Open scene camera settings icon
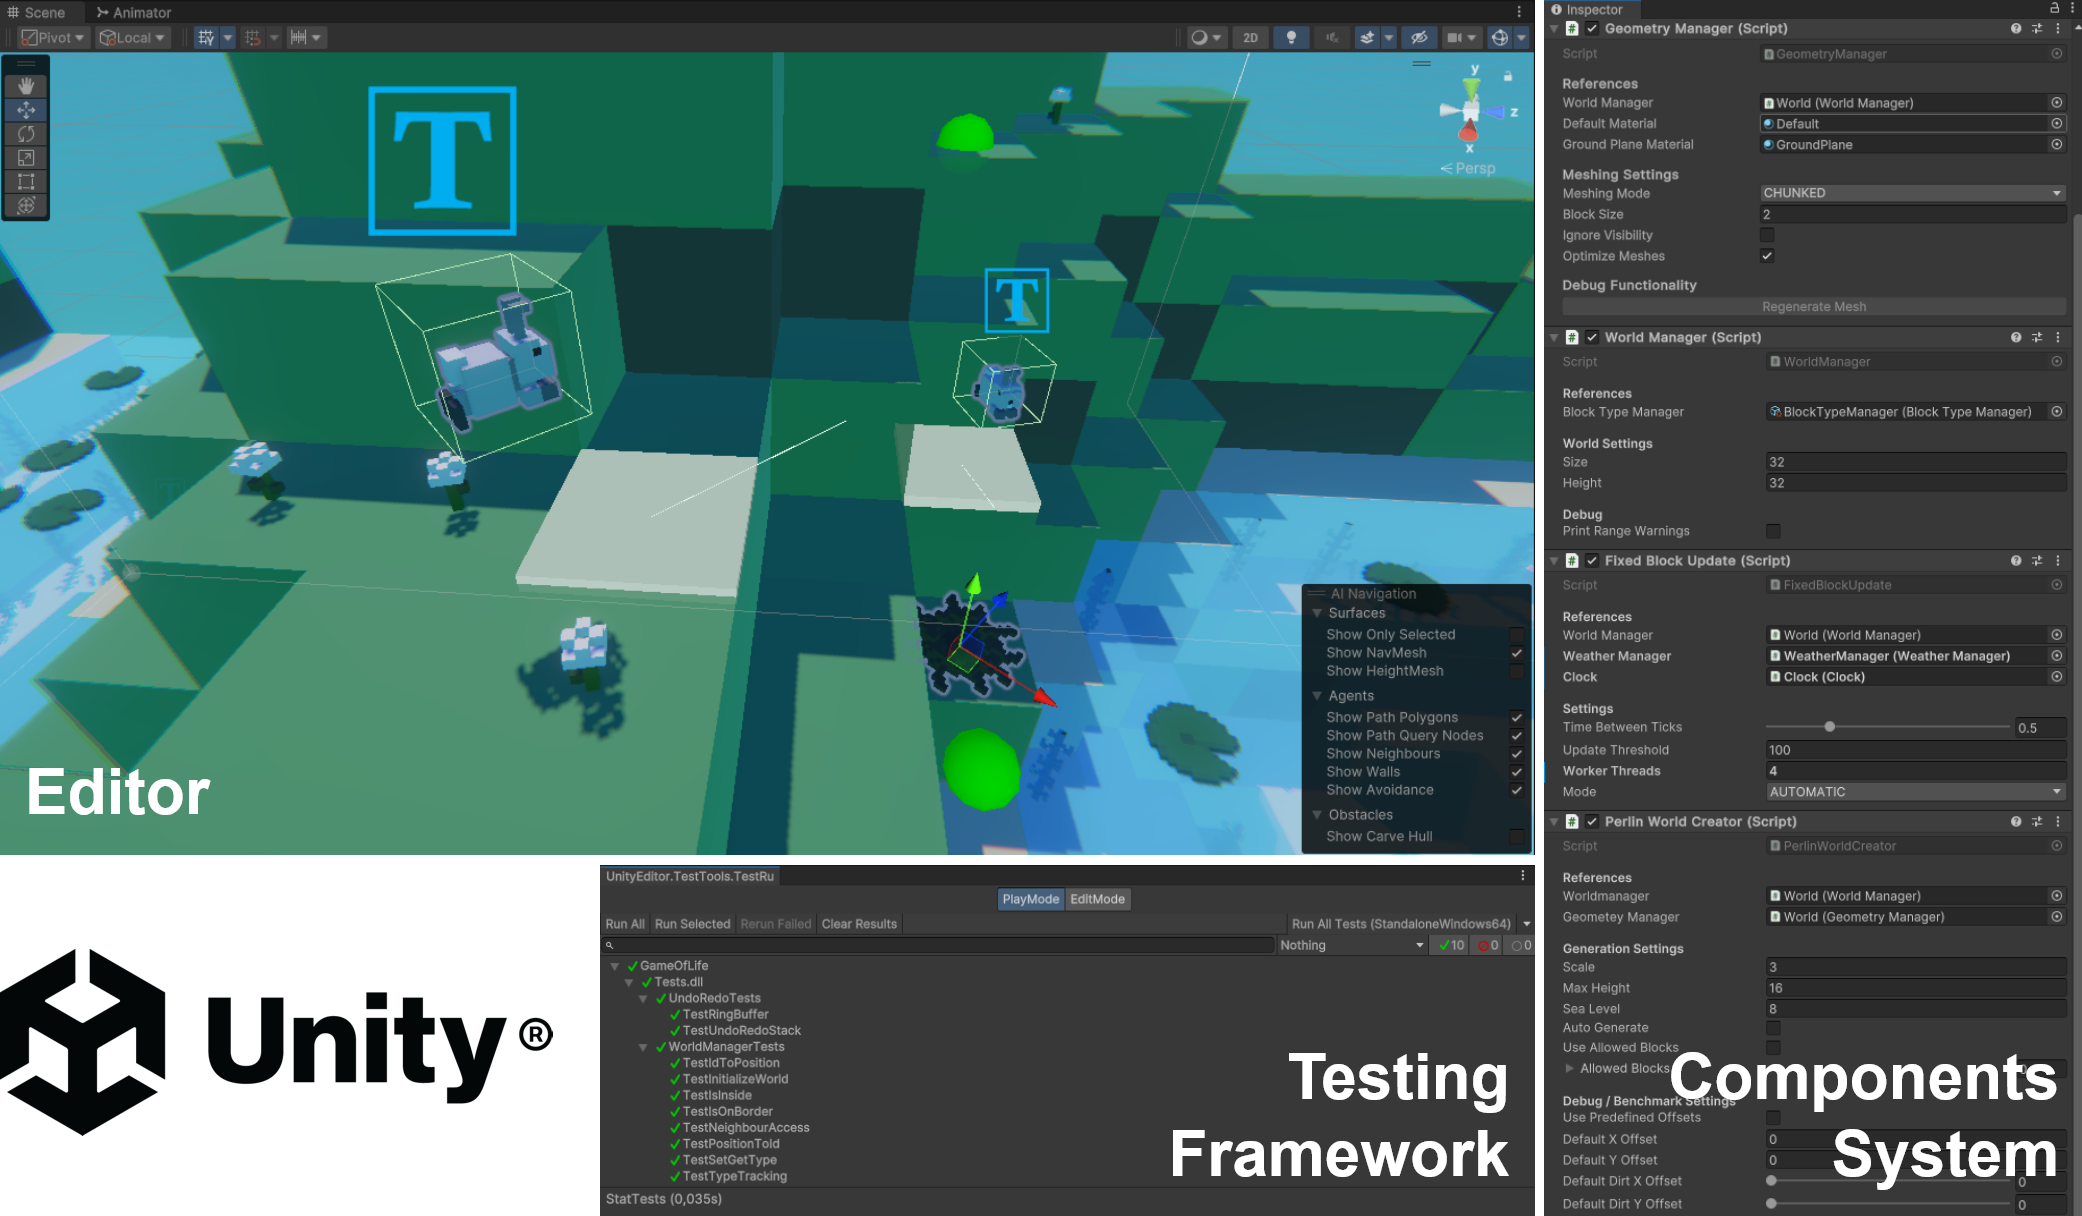The width and height of the screenshot is (2082, 1216). pos(1454,38)
